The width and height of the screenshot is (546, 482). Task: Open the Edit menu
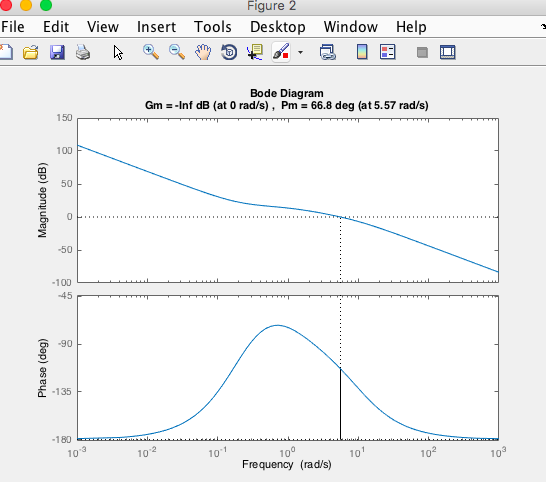click(56, 27)
